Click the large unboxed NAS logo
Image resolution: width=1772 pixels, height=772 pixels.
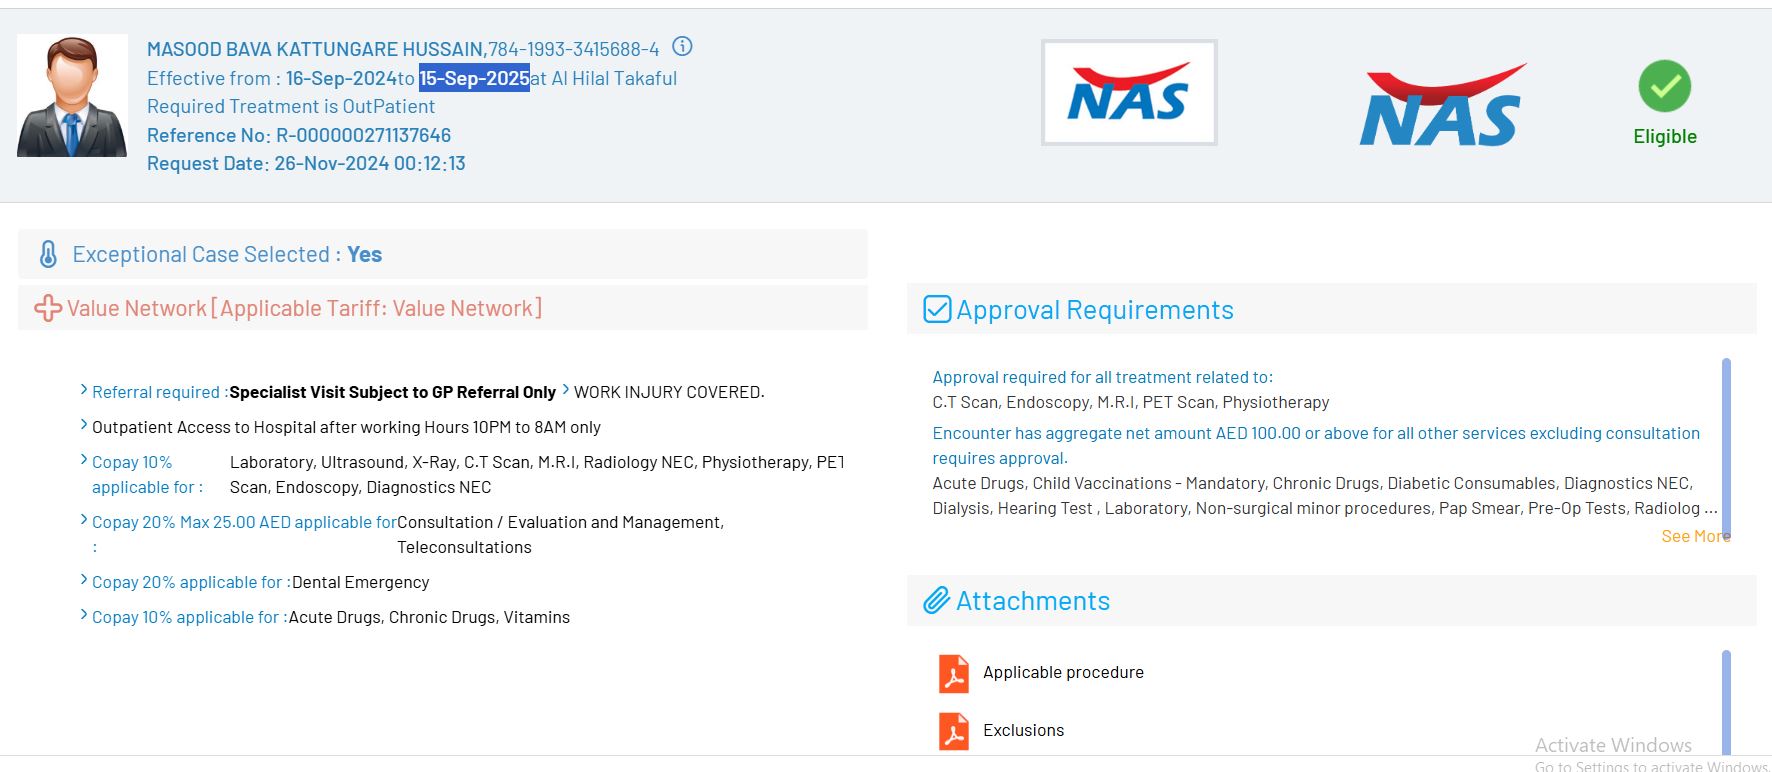coord(1442,105)
